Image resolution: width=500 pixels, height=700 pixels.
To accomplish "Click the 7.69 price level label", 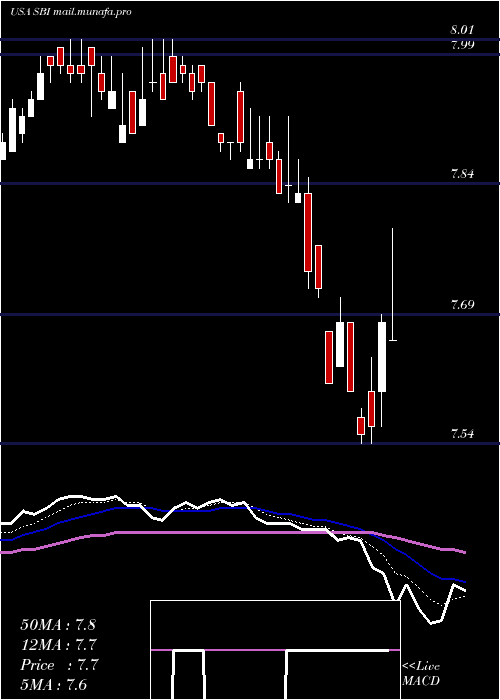I will tap(462, 305).
